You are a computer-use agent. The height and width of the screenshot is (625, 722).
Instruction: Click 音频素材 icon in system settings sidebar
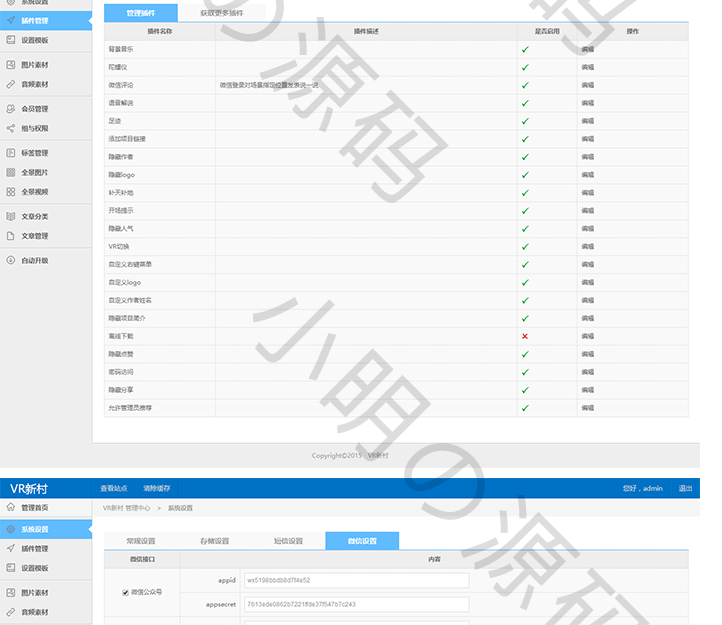pos(11,612)
